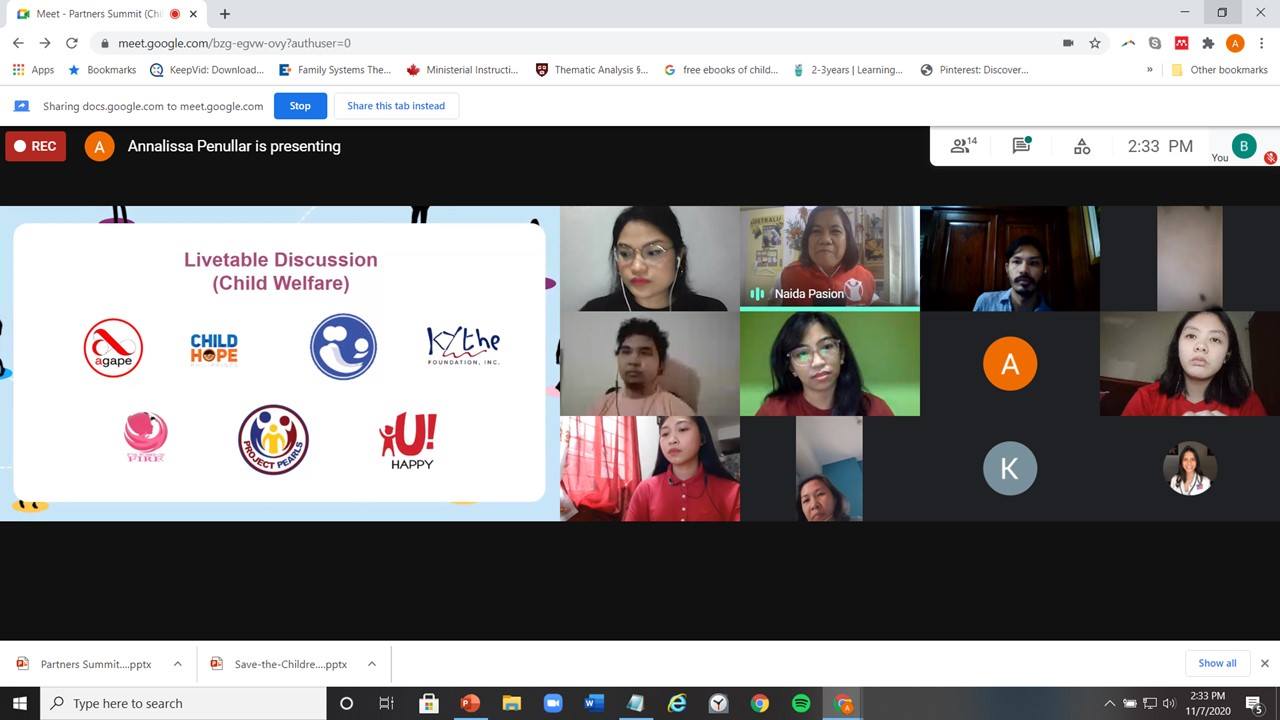Click Share this tab instead
Image resolution: width=1280 pixels, height=720 pixels.
[396, 106]
